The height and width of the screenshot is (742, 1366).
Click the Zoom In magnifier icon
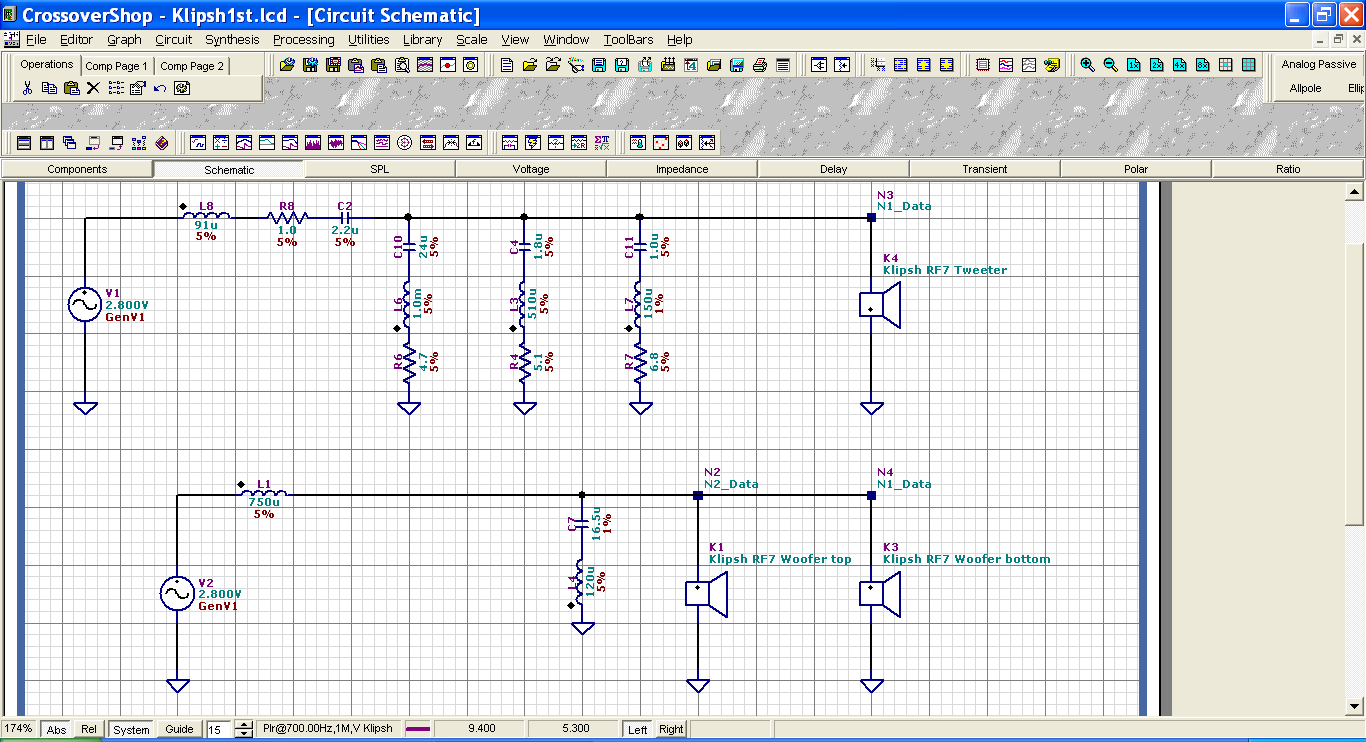1087,65
